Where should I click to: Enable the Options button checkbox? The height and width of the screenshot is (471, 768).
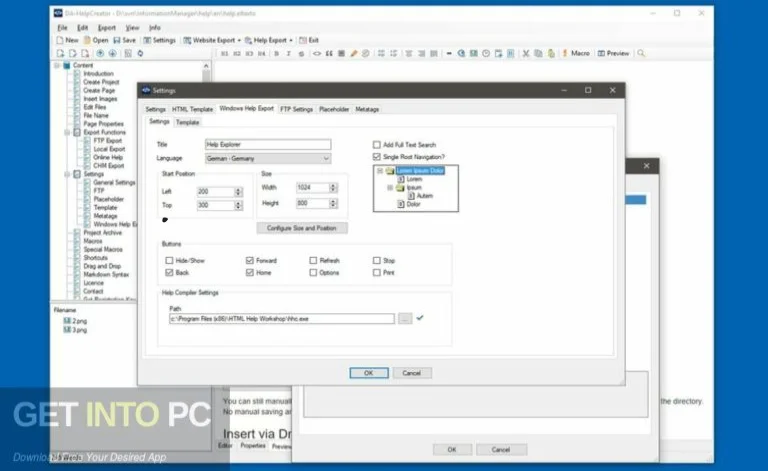(x=313, y=273)
